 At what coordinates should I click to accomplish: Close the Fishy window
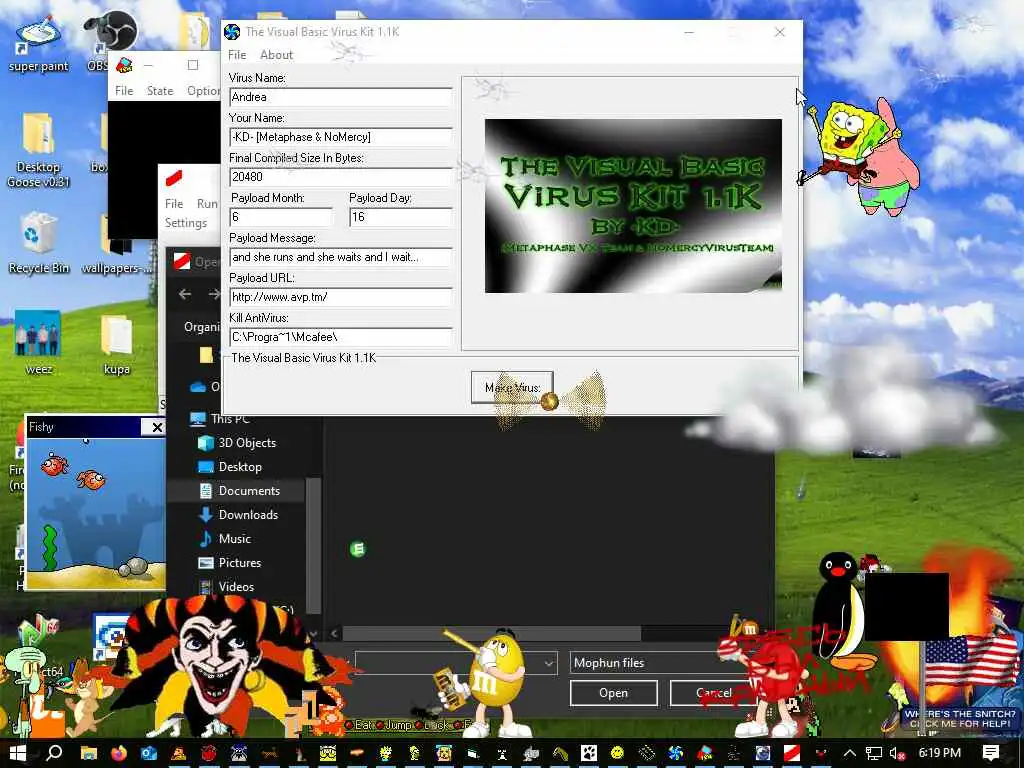(156, 427)
